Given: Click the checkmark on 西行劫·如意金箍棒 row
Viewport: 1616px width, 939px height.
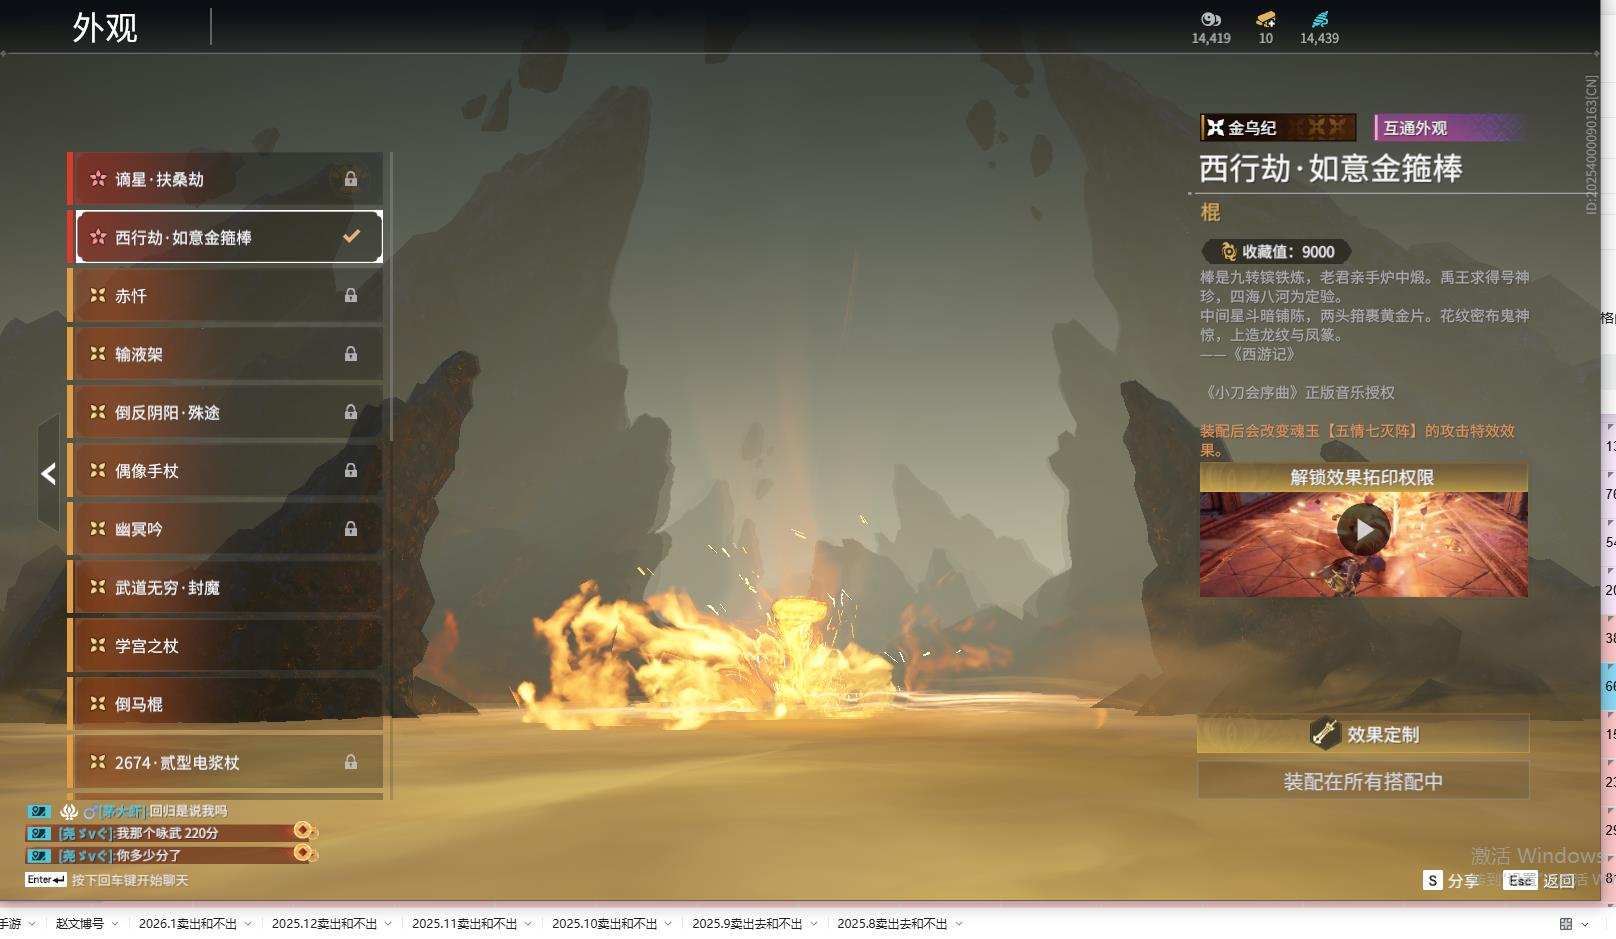Looking at the screenshot, I should coord(351,237).
